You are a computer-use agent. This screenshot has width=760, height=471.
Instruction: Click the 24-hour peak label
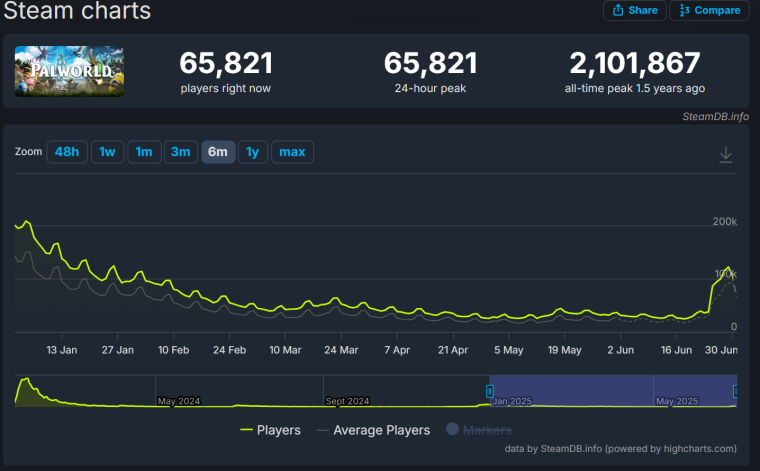[430, 88]
